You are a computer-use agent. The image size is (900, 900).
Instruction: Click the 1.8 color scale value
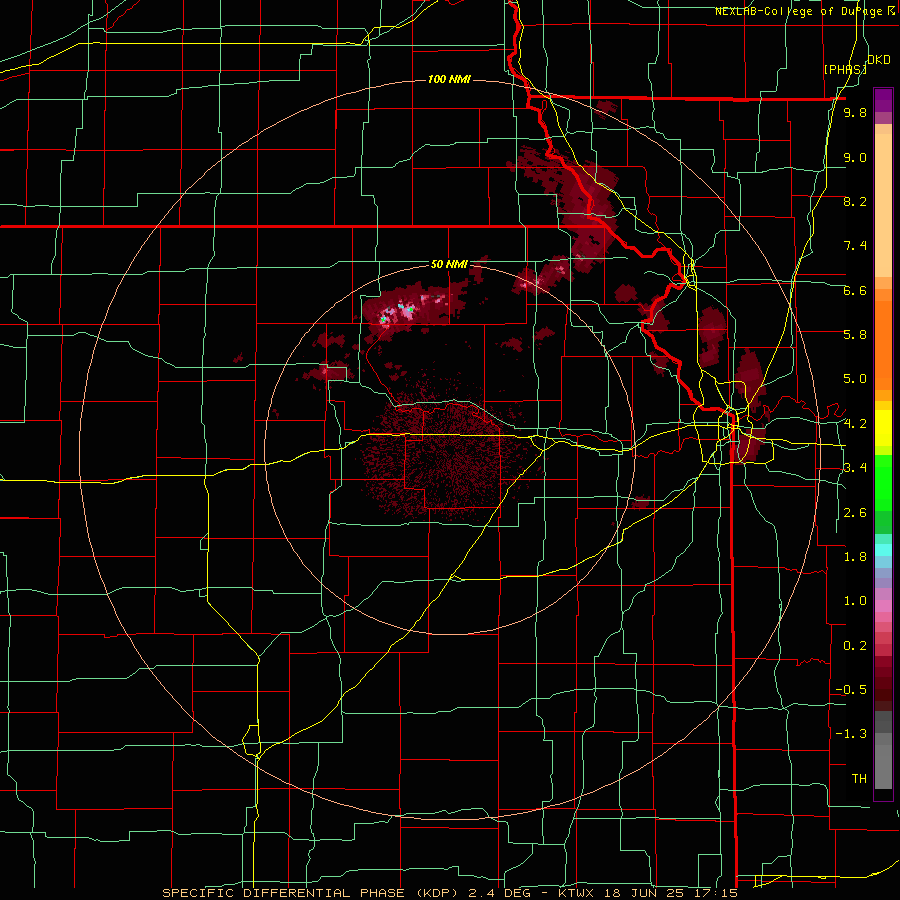[855, 557]
